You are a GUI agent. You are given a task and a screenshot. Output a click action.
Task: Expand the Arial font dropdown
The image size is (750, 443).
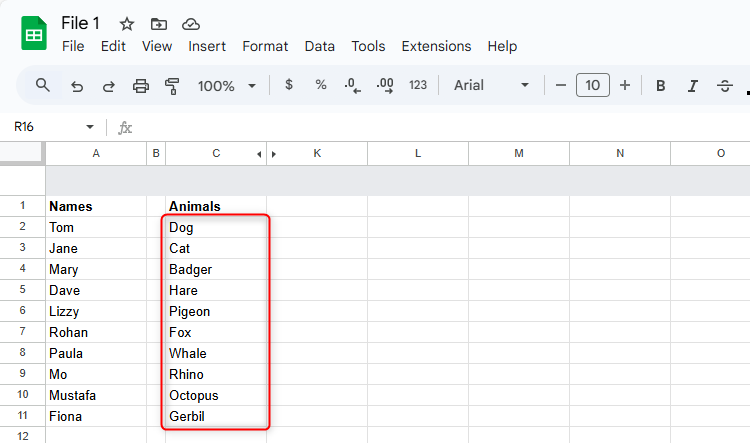[x=491, y=86]
